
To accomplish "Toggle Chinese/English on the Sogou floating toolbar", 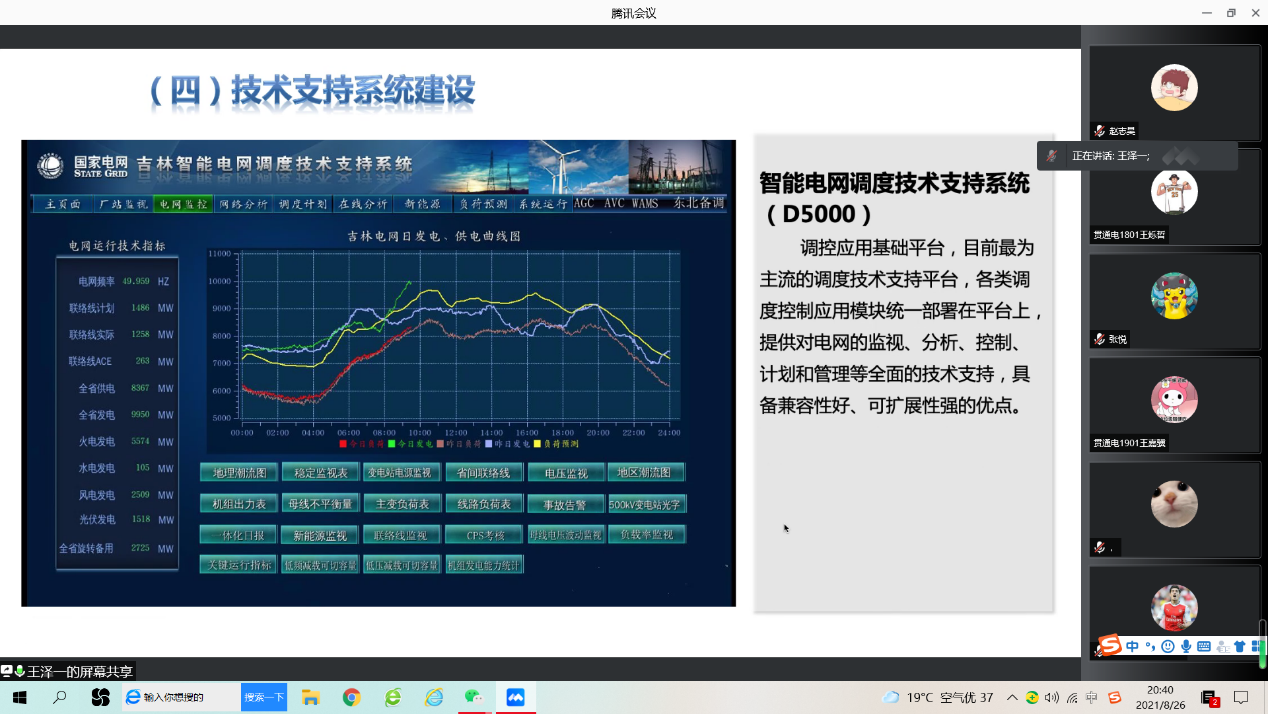I will 1133,646.
